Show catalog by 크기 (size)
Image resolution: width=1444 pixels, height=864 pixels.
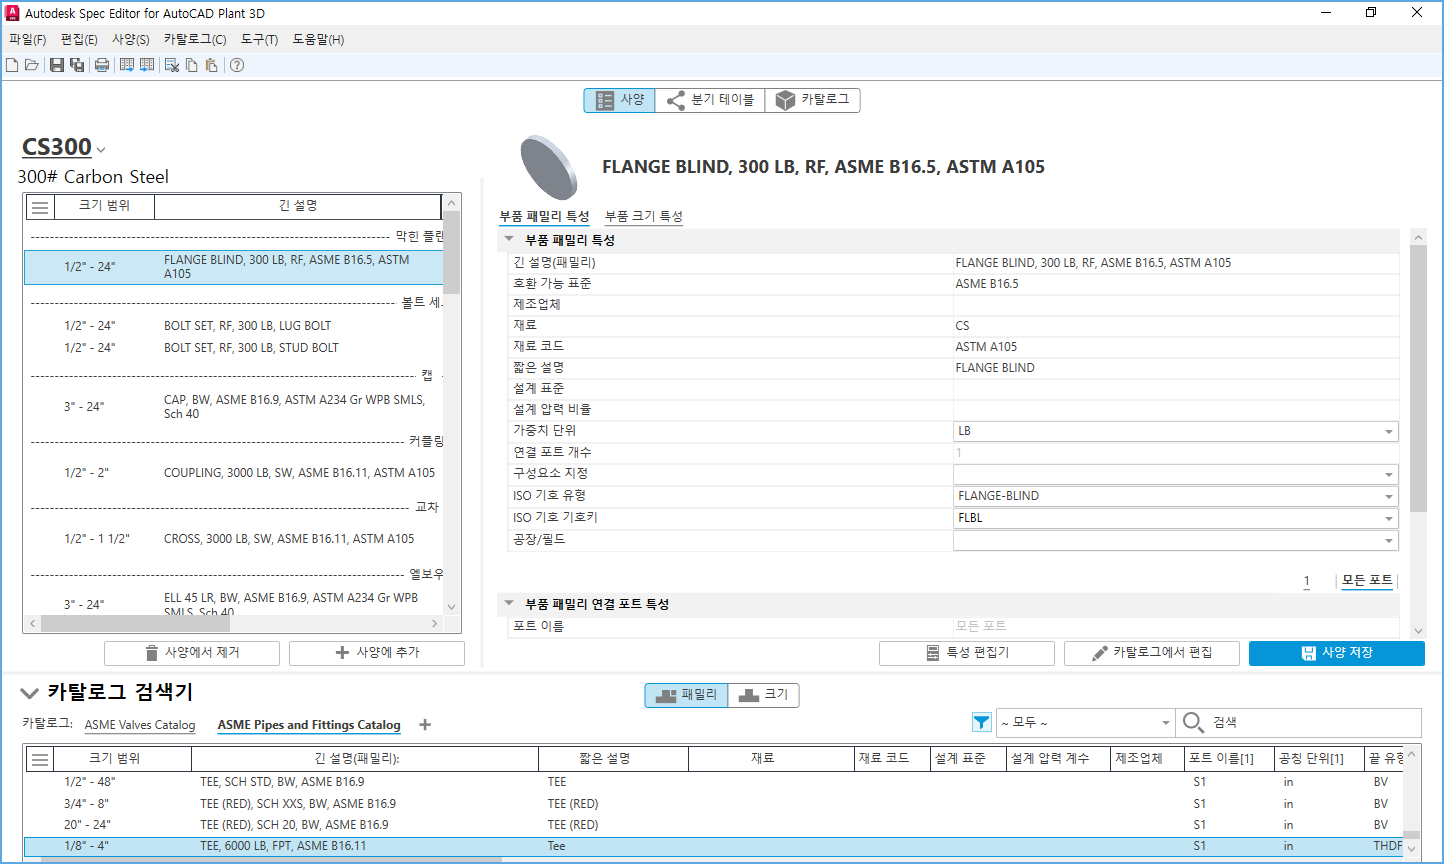[x=763, y=695]
